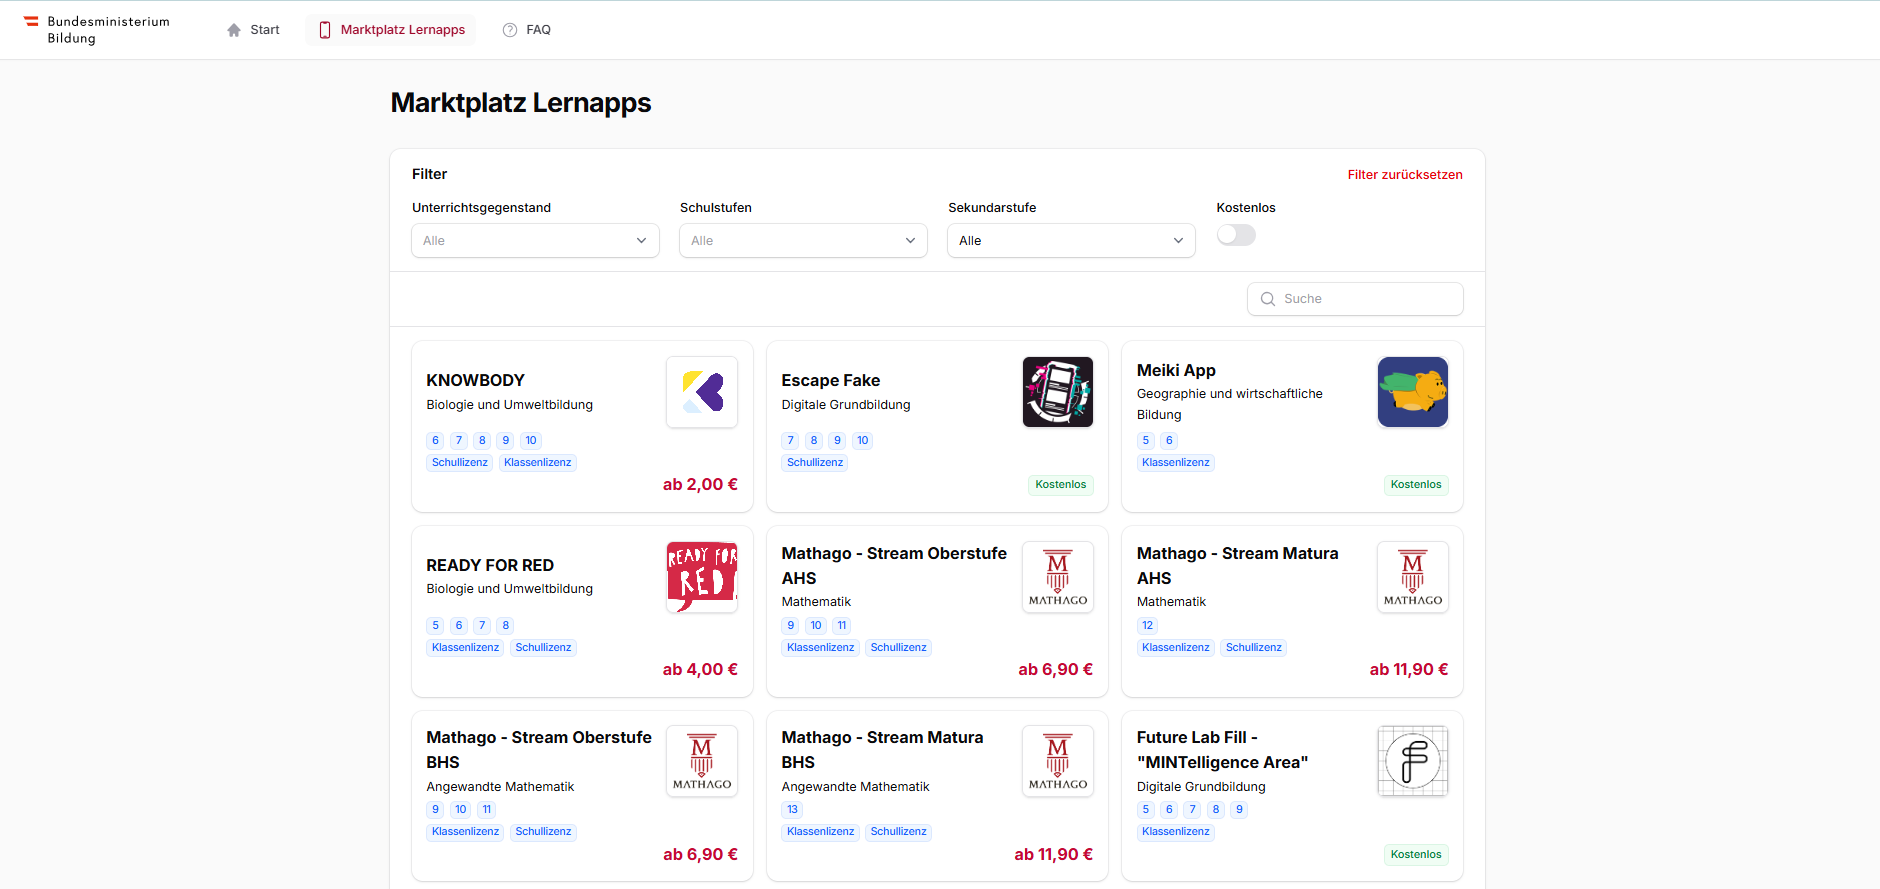
Task: Click Mathago logo on Stream Matura AHS
Action: click(1413, 577)
